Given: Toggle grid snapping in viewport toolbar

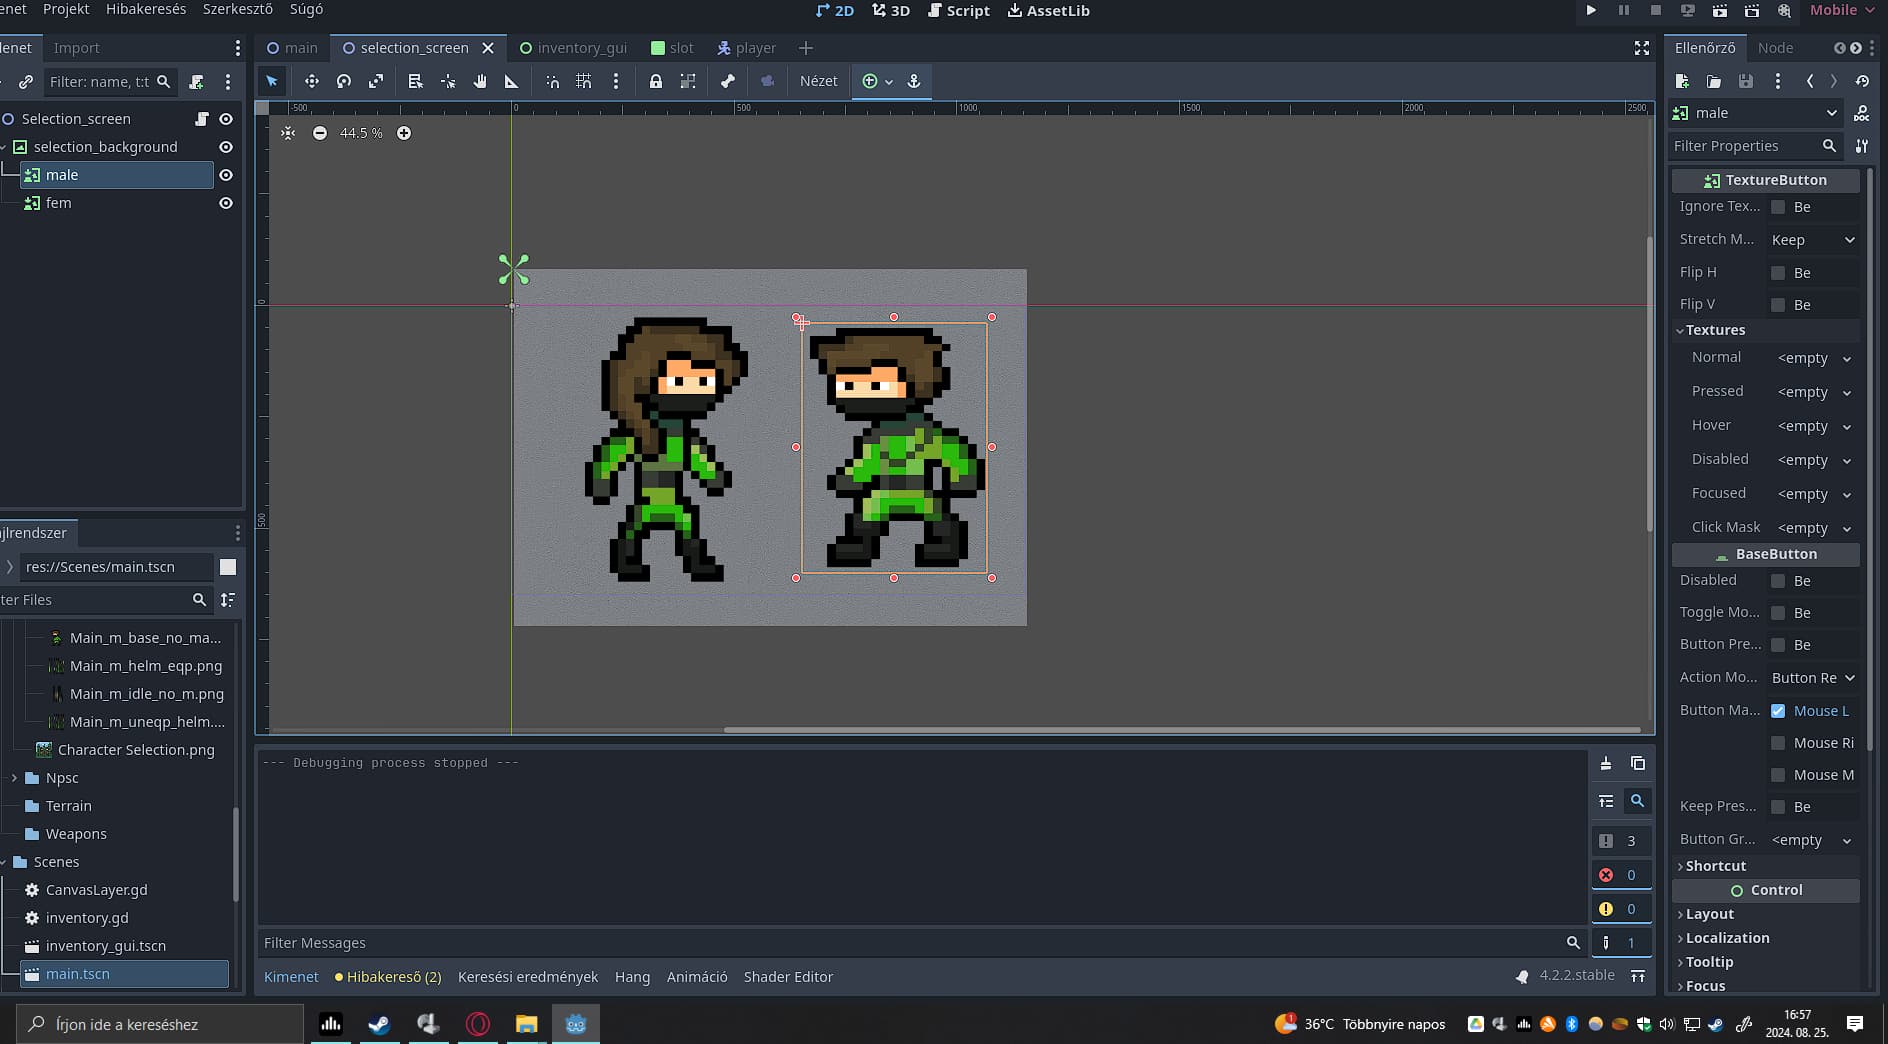Looking at the screenshot, I should 584,81.
